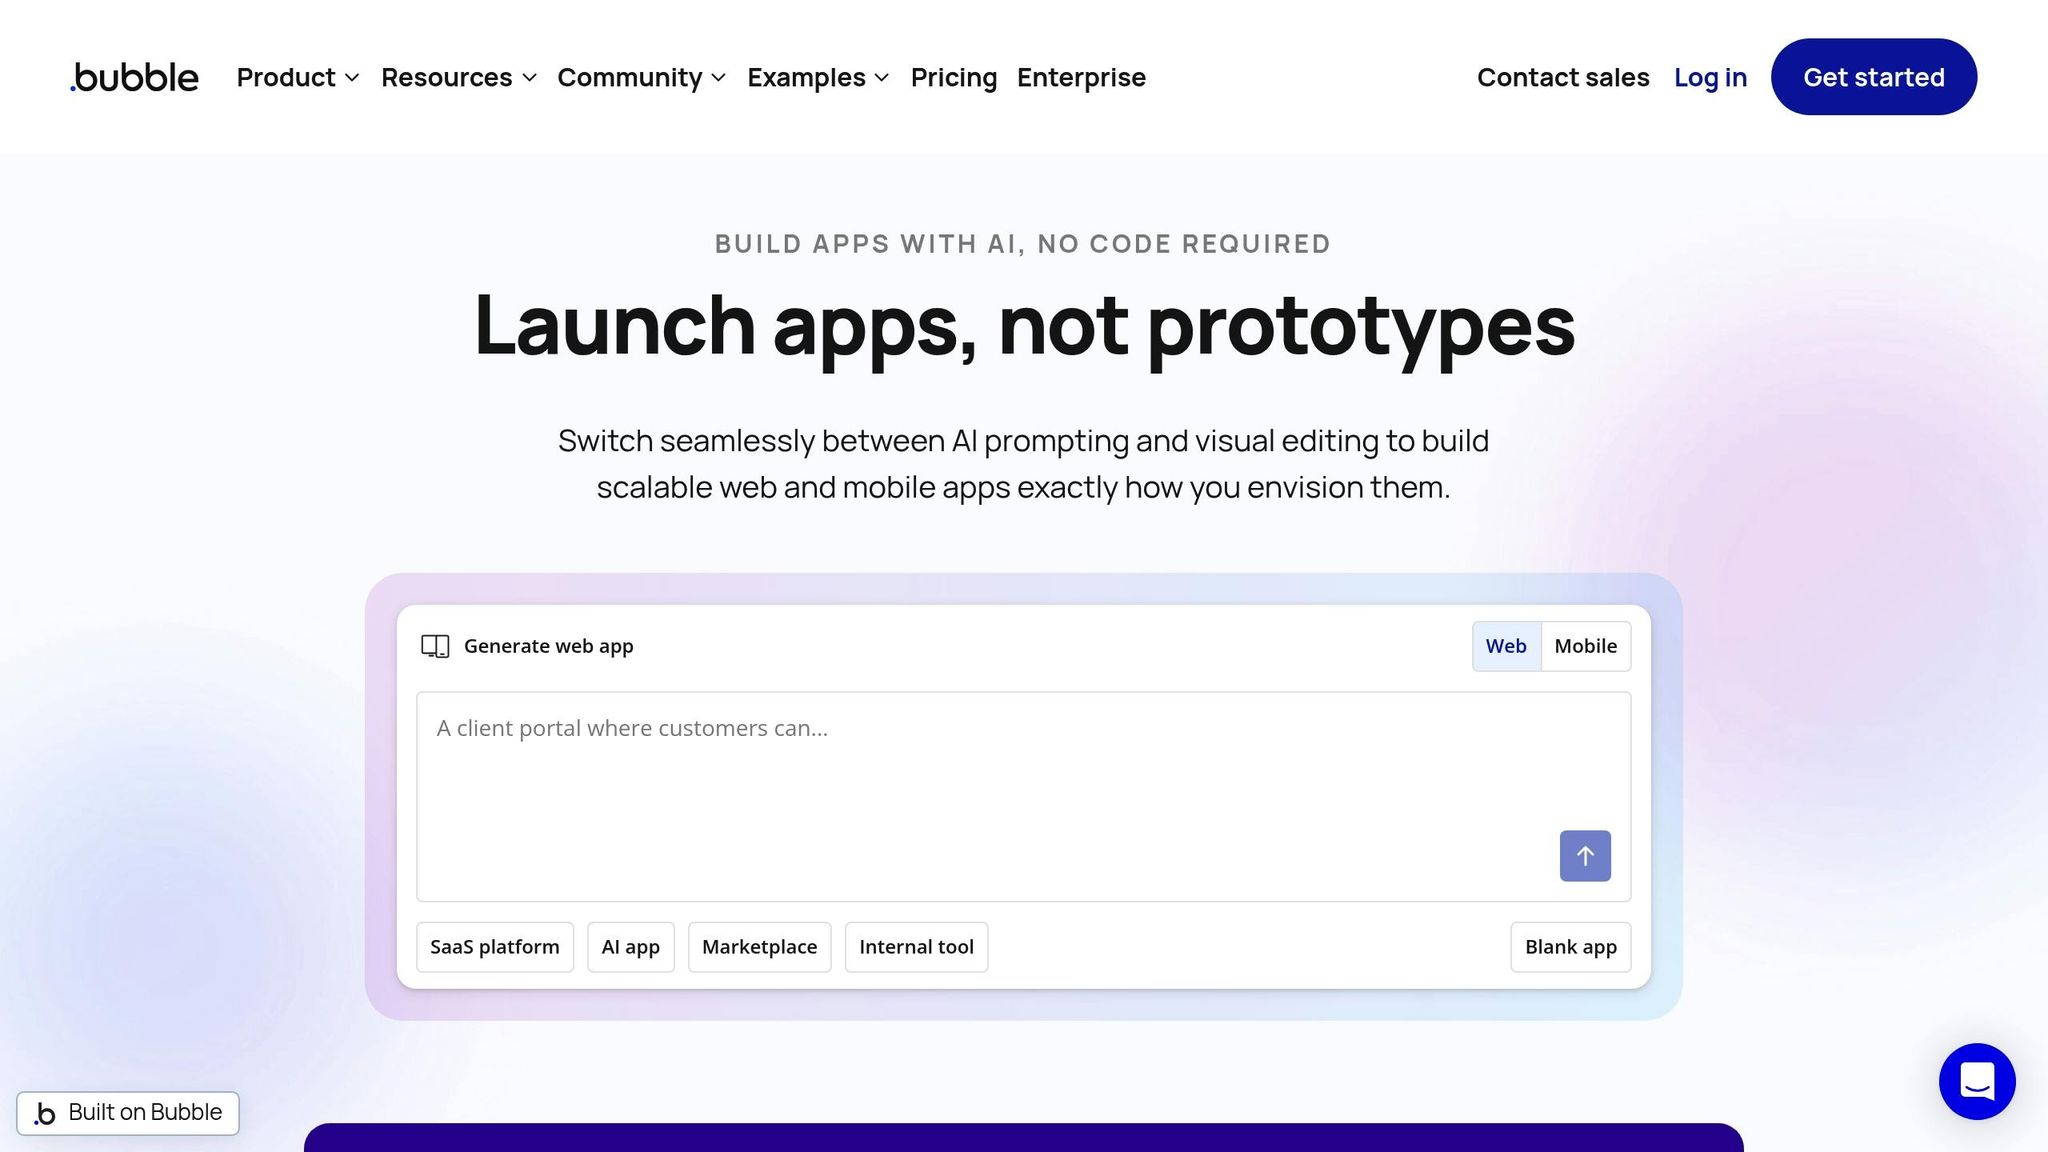This screenshot has height=1152, width=2048.
Task: Open the Enterprise nav item
Action: (x=1081, y=77)
